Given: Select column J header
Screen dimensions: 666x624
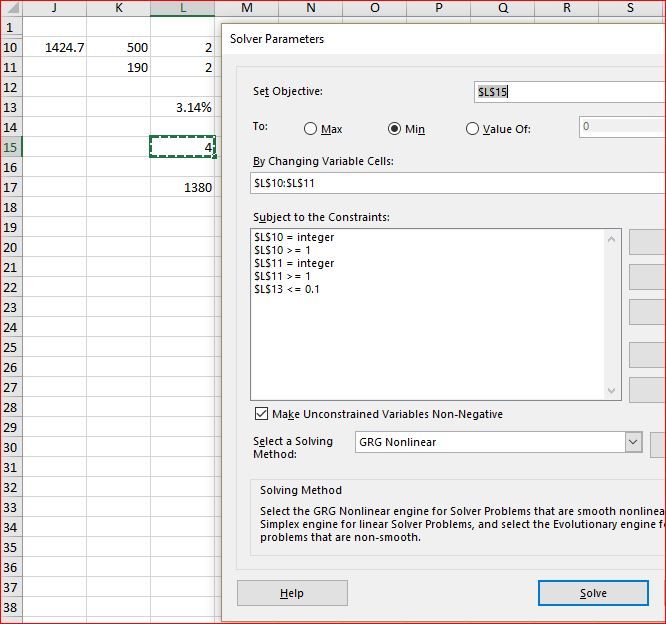Looking at the screenshot, I should [x=54, y=8].
